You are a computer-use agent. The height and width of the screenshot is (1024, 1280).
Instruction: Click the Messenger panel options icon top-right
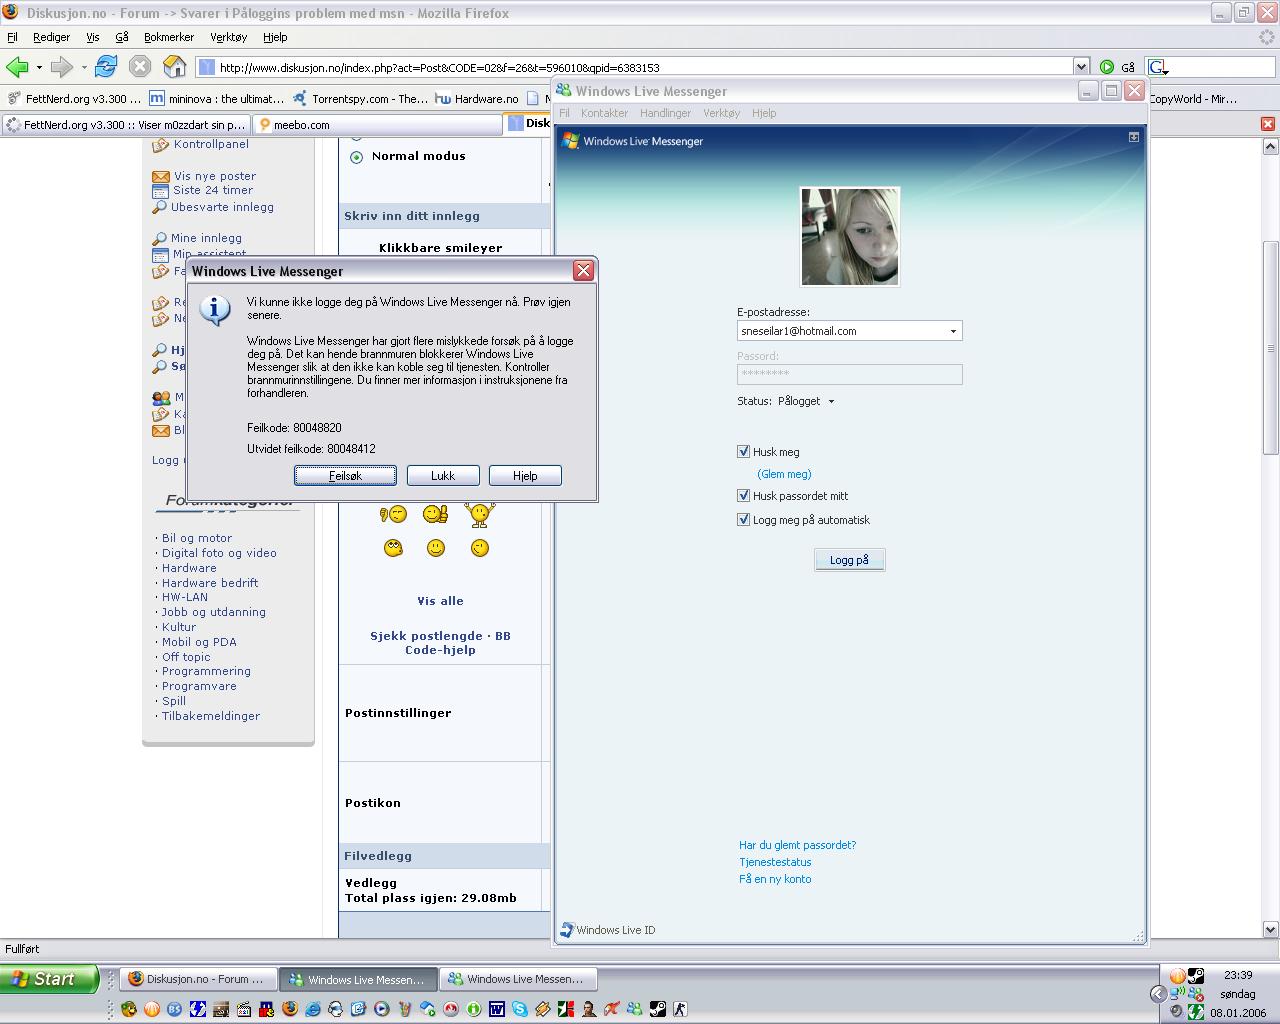[1134, 137]
